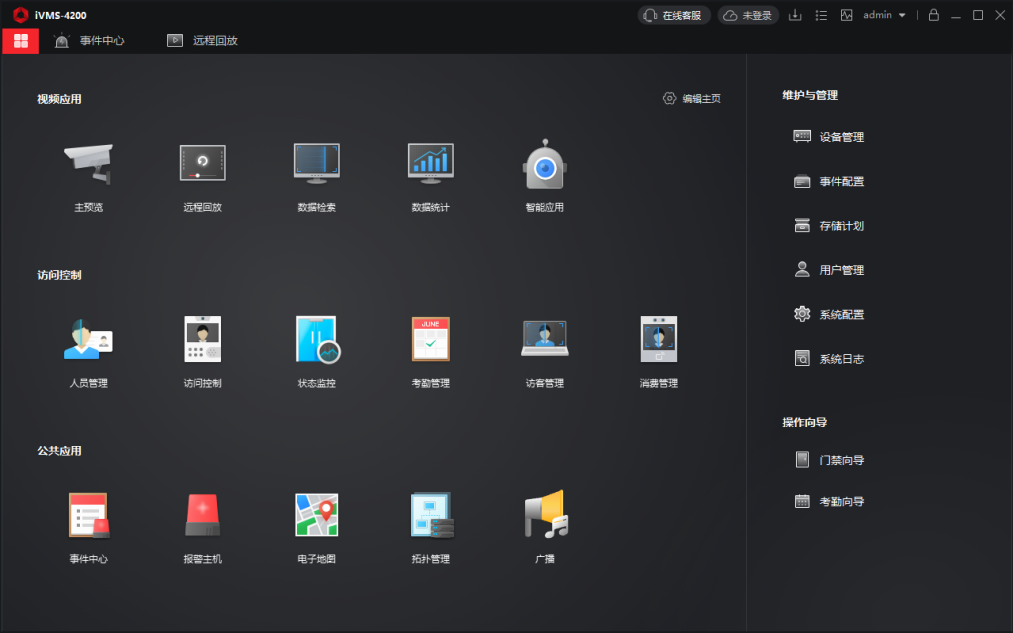
Task: Click the lock screen padlock icon
Action: pyautogui.click(x=933, y=15)
